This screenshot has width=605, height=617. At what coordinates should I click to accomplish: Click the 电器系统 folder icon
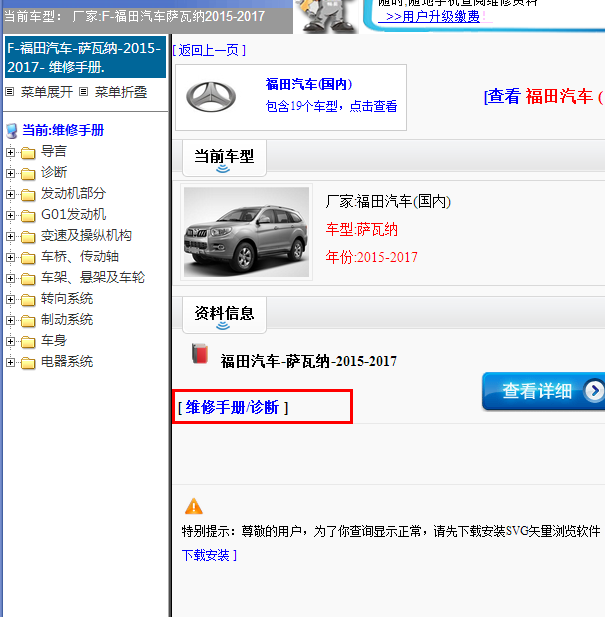click(x=28, y=362)
